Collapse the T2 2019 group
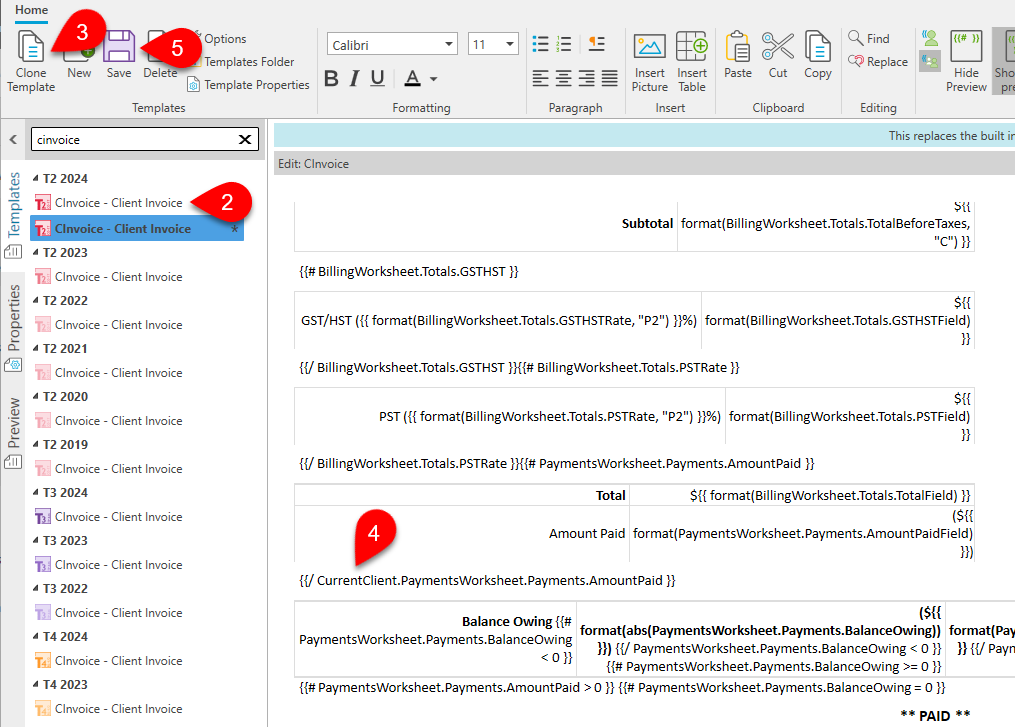Screen dimensions: 1015x727 (x=36, y=444)
